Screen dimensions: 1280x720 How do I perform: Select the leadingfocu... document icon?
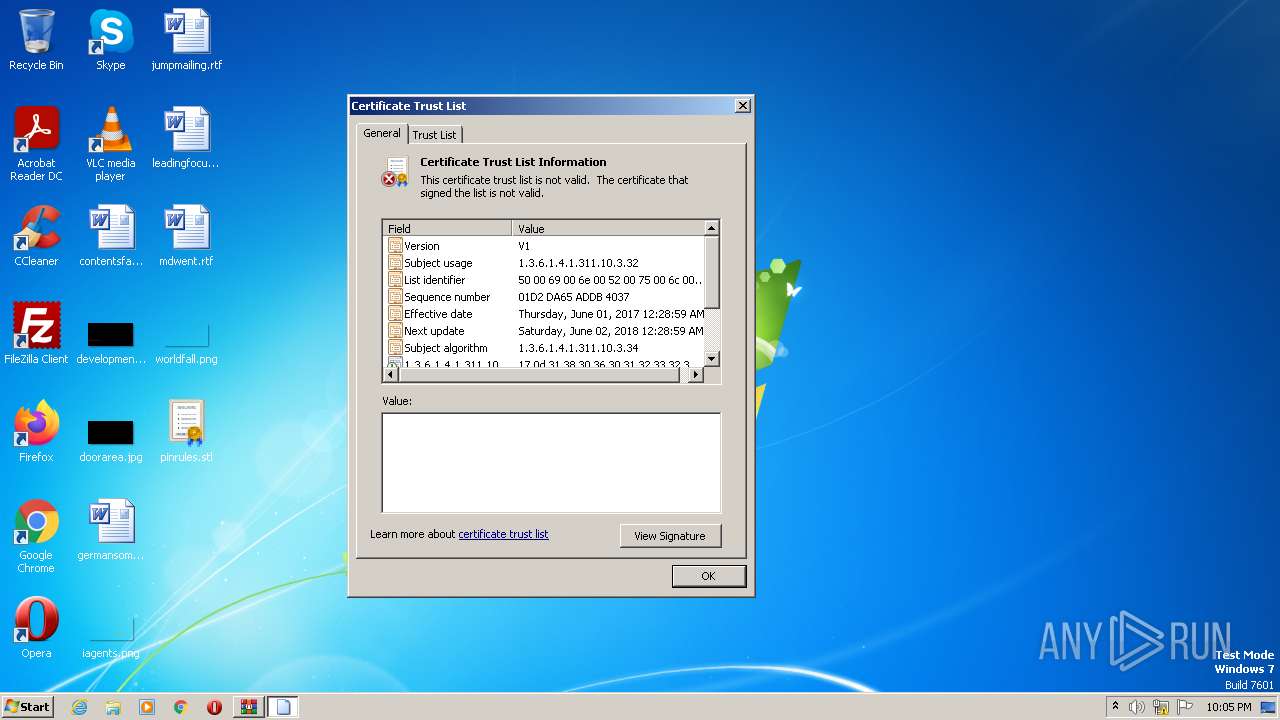(x=187, y=138)
